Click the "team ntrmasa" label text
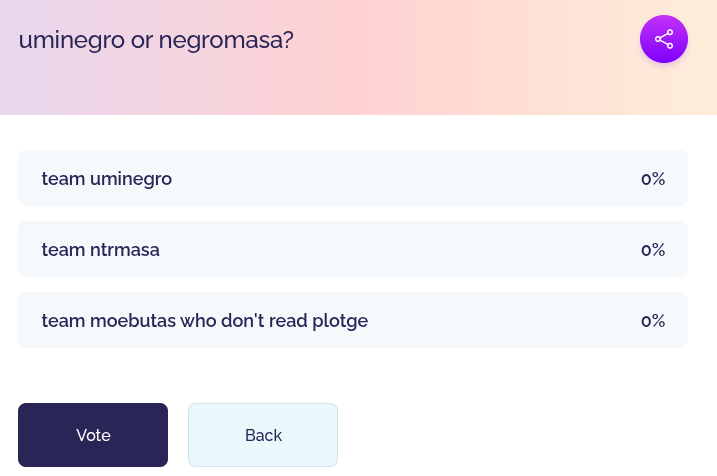 point(101,250)
